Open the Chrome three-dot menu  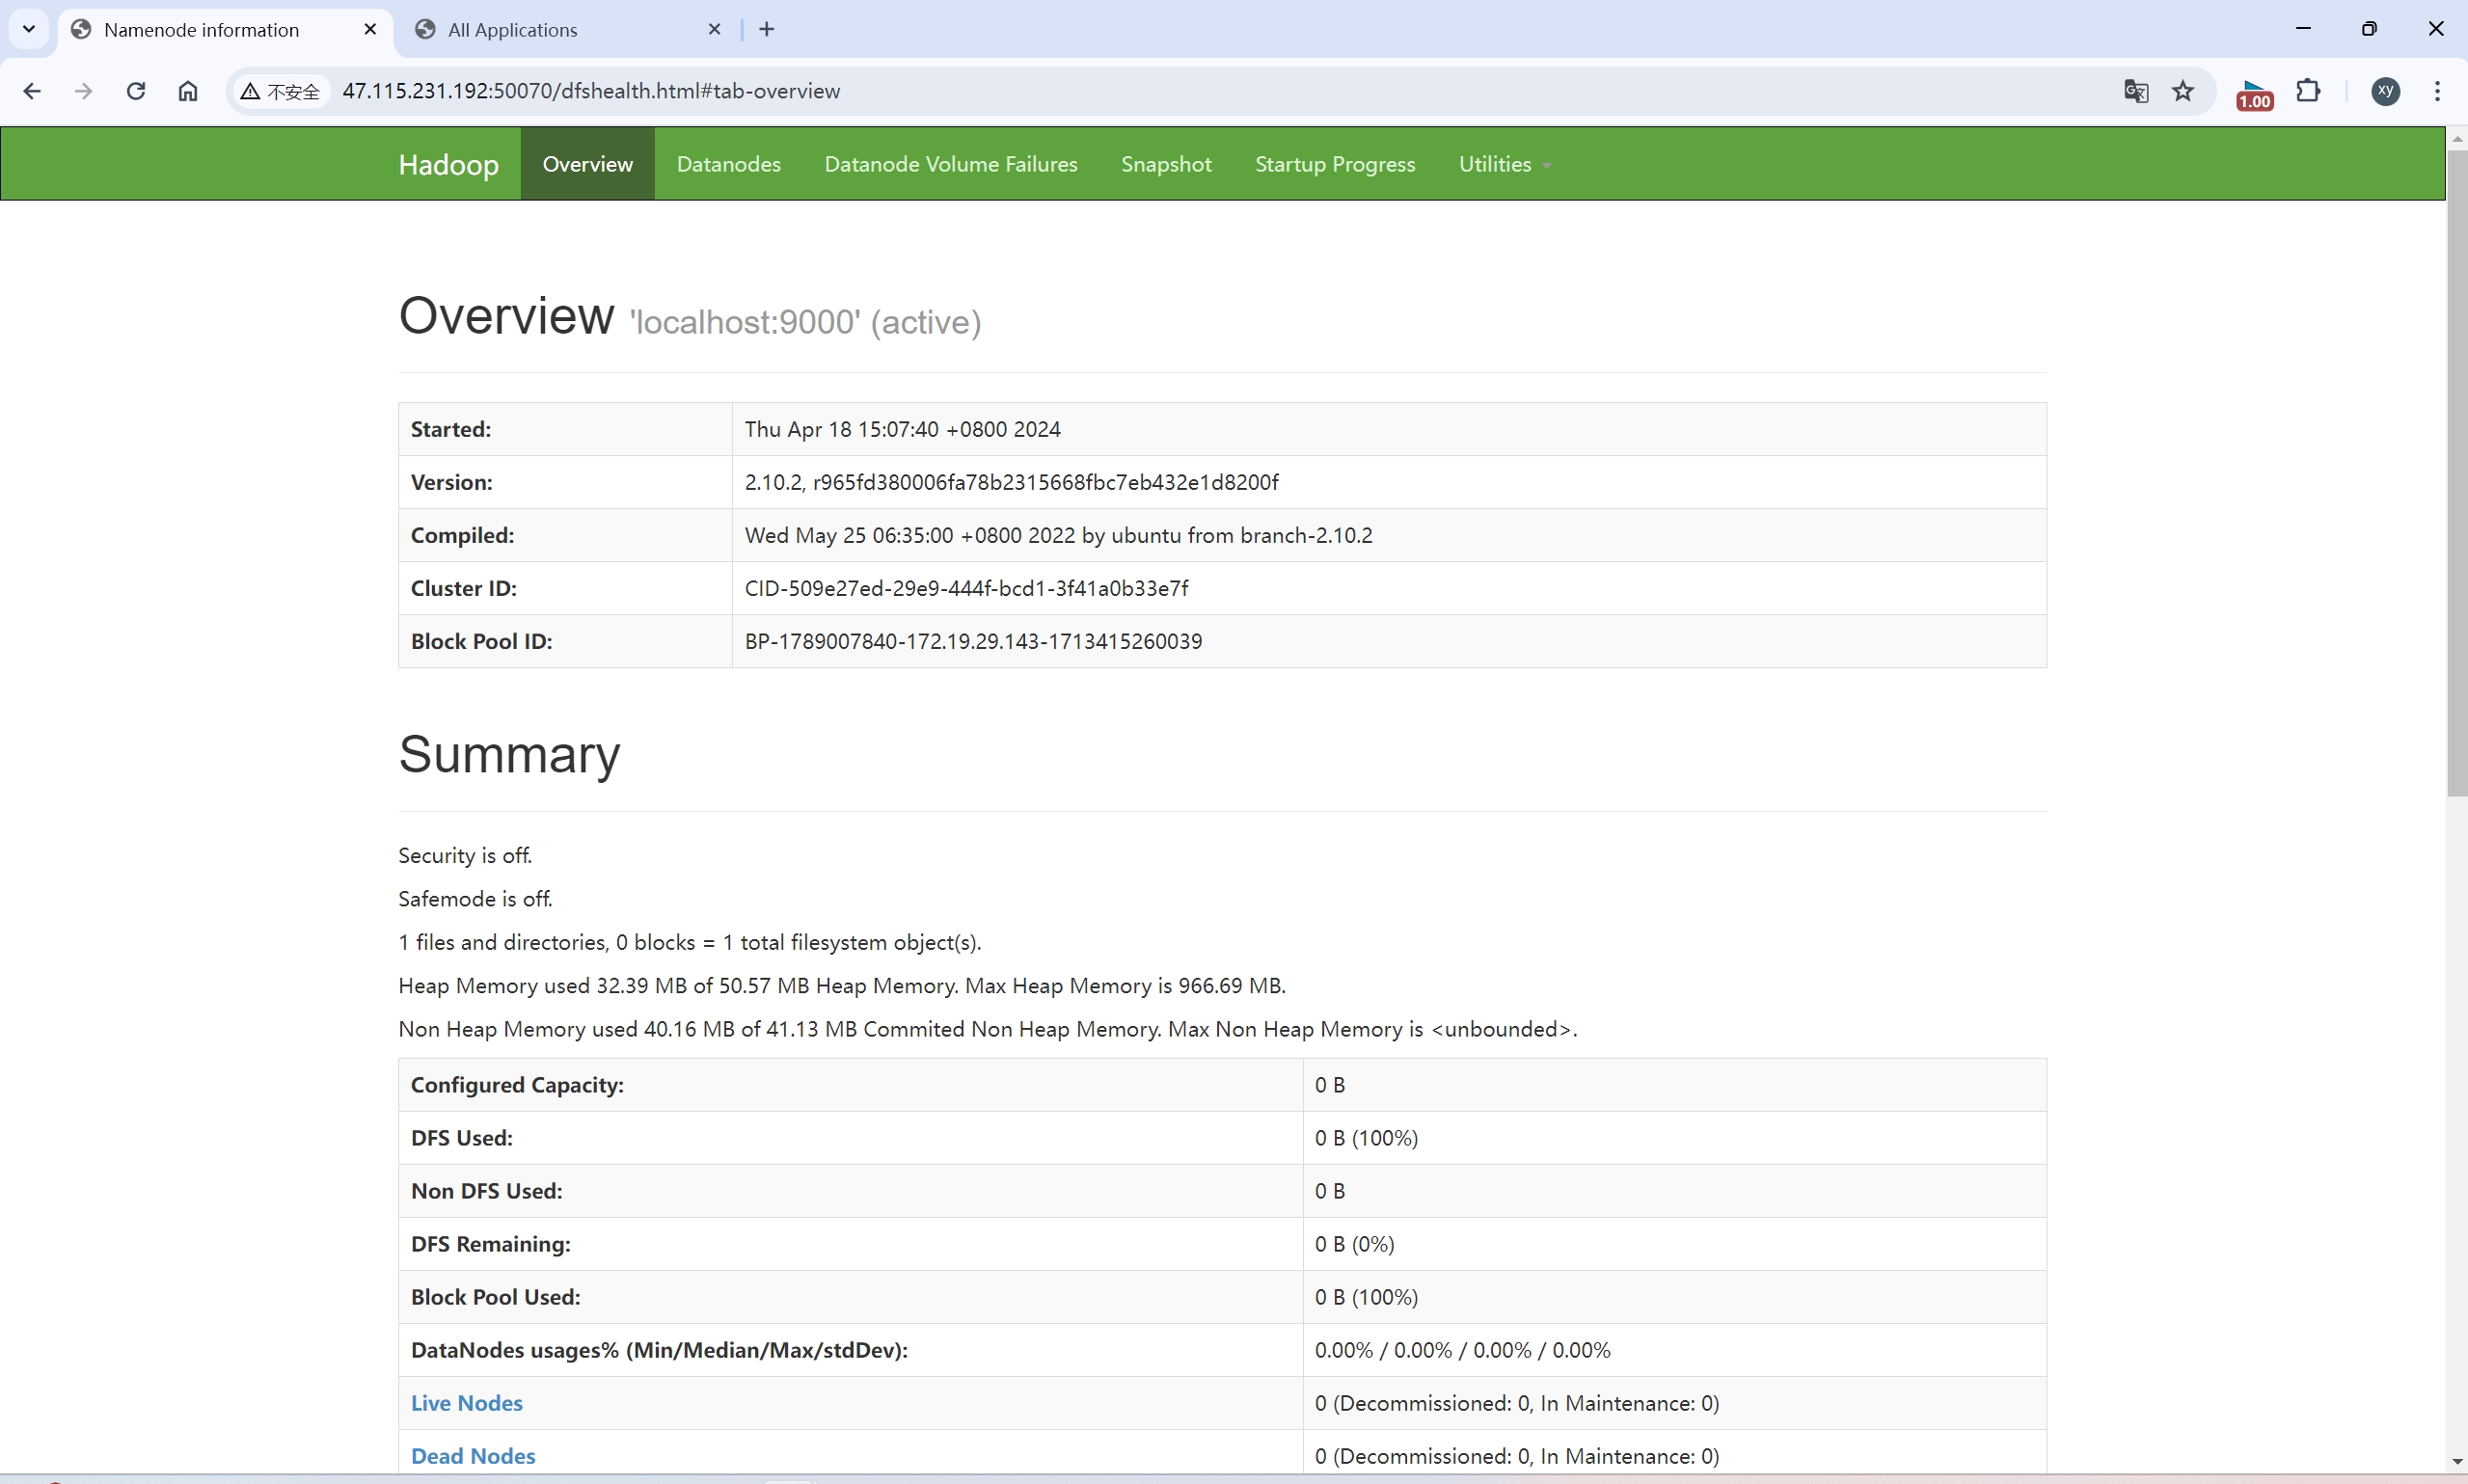click(2438, 91)
